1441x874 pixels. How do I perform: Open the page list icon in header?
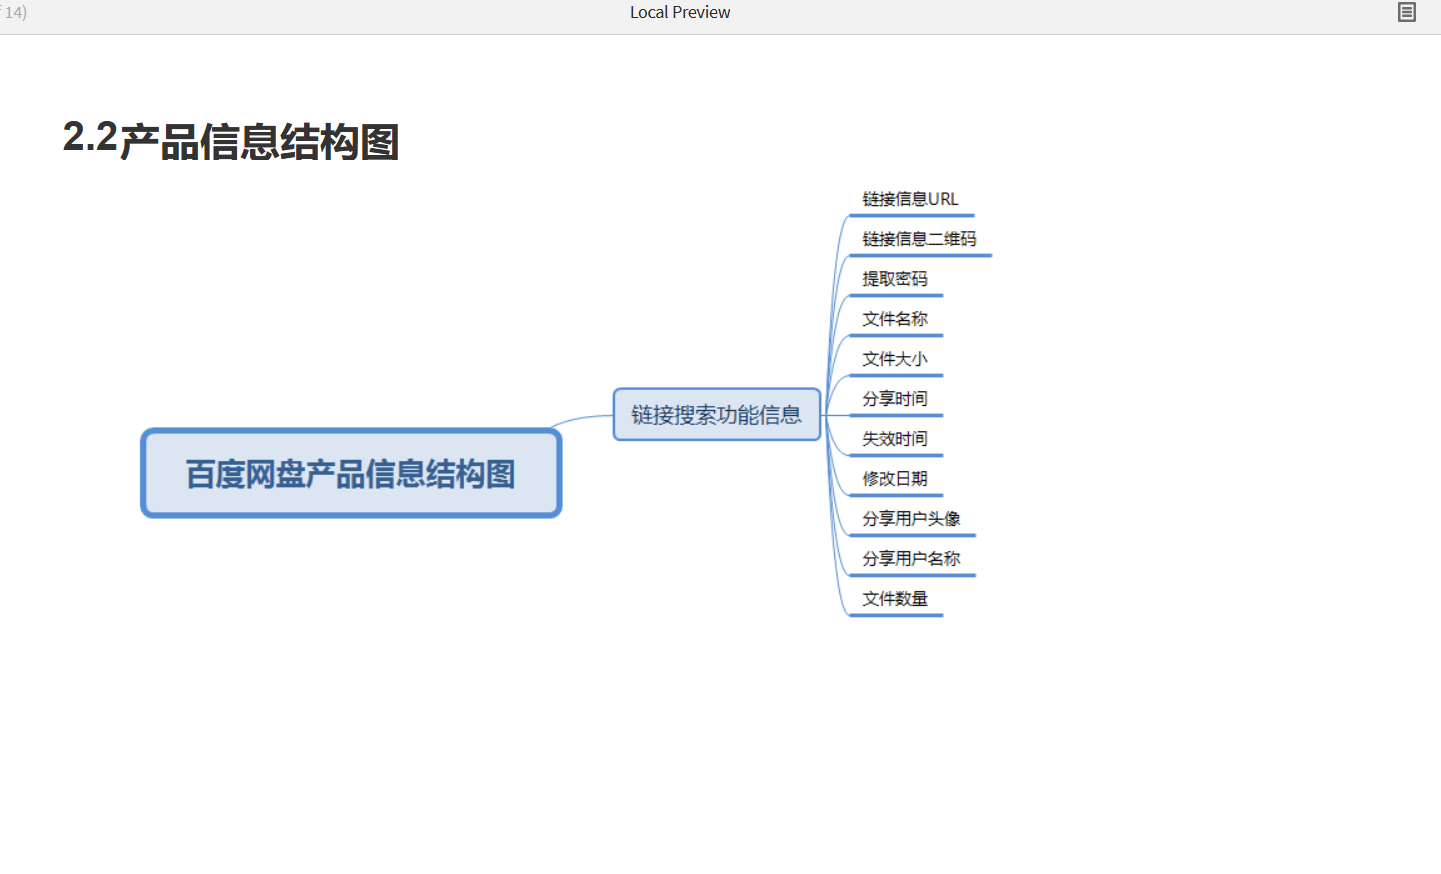click(1406, 12)
